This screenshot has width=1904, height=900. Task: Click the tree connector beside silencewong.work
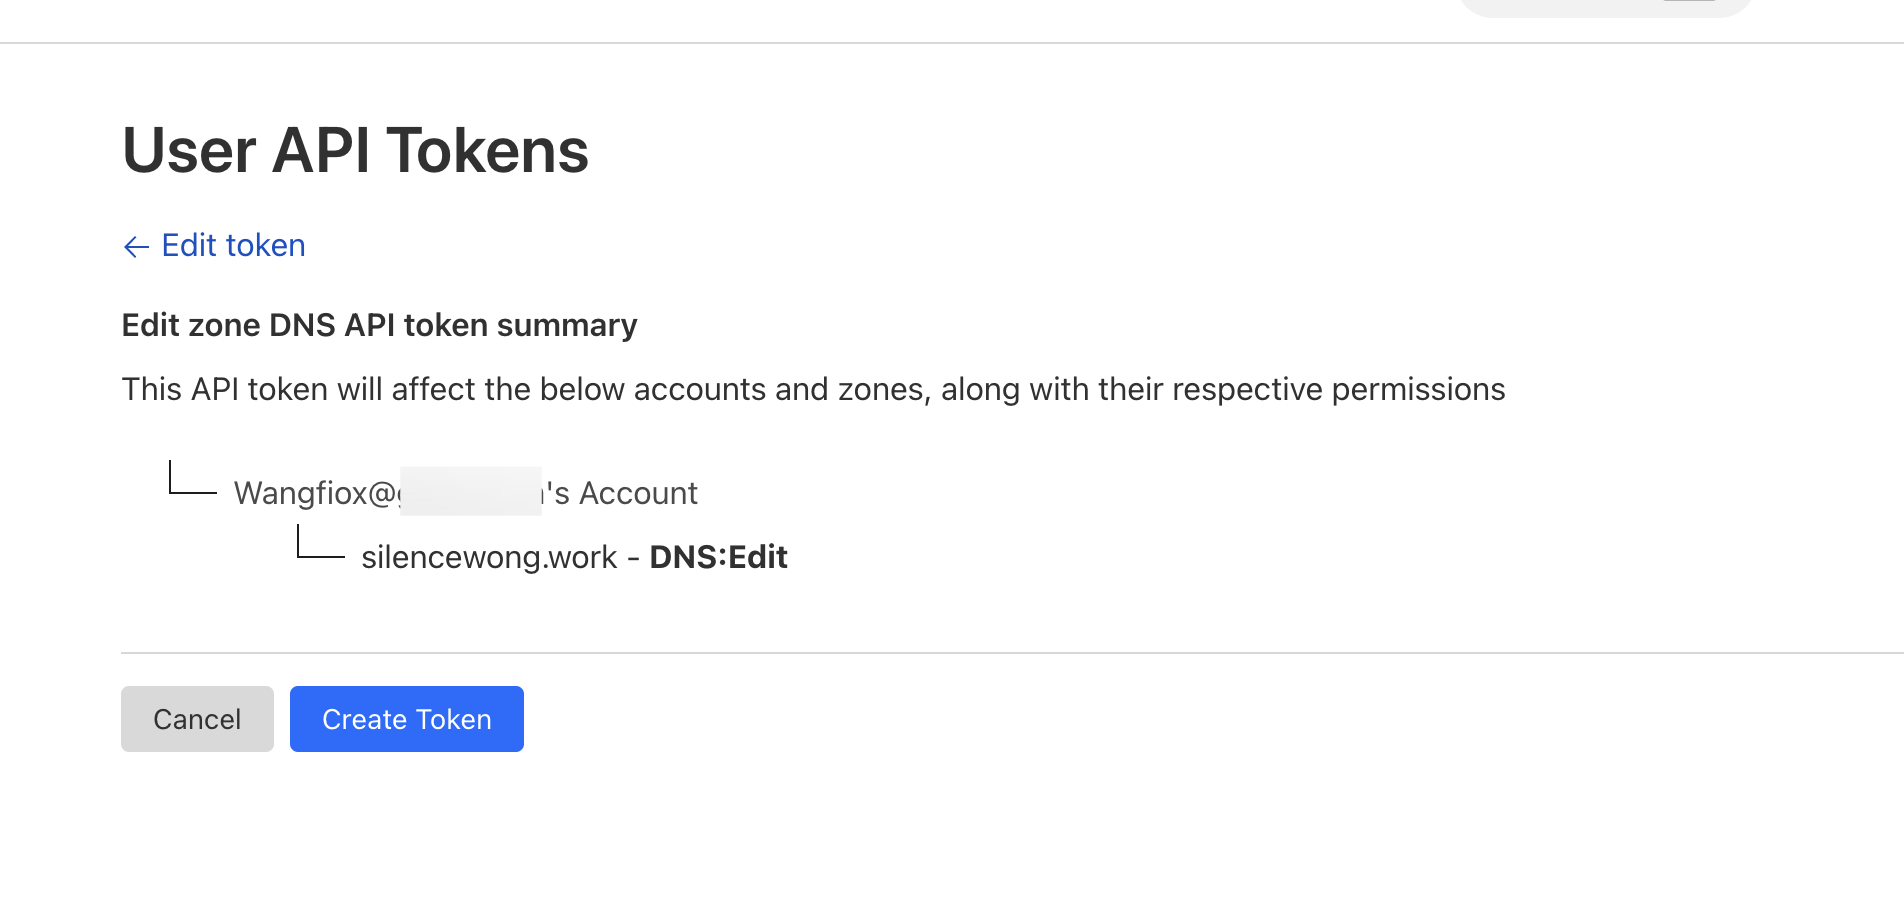point(320,545)
